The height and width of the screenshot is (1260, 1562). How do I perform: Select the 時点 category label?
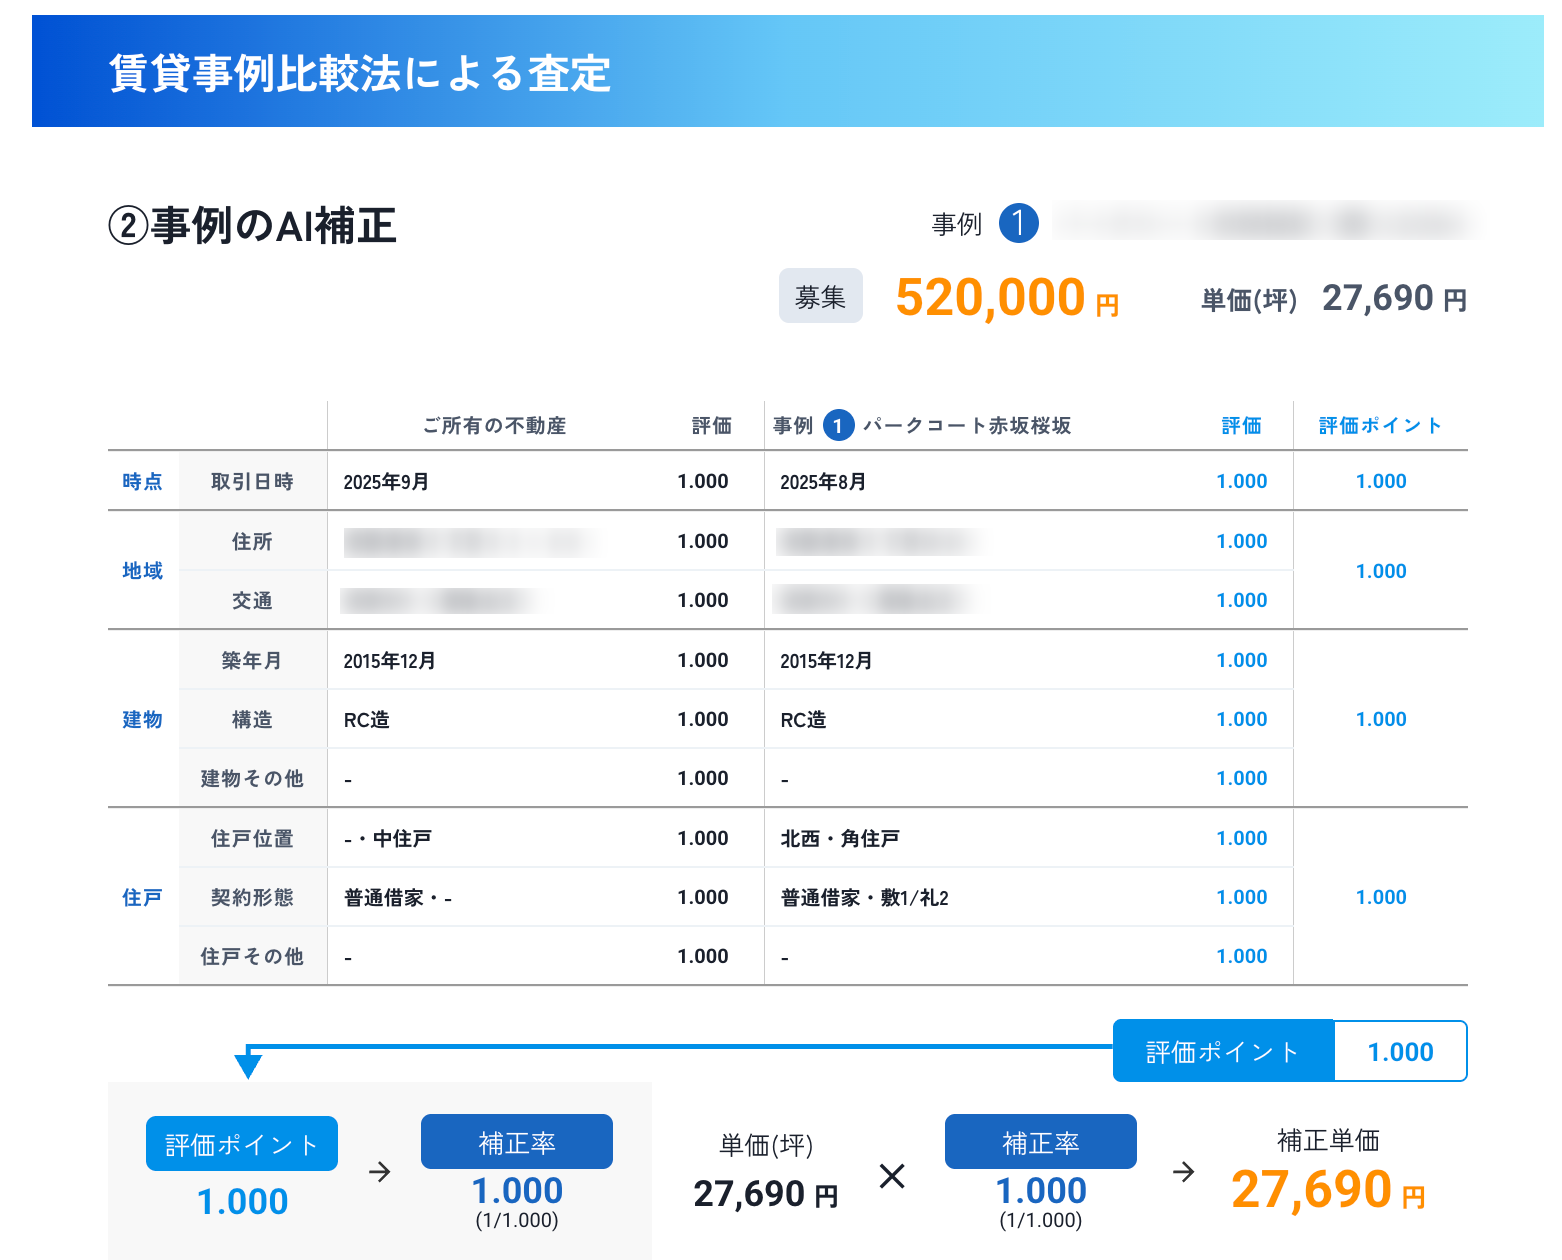142,481
